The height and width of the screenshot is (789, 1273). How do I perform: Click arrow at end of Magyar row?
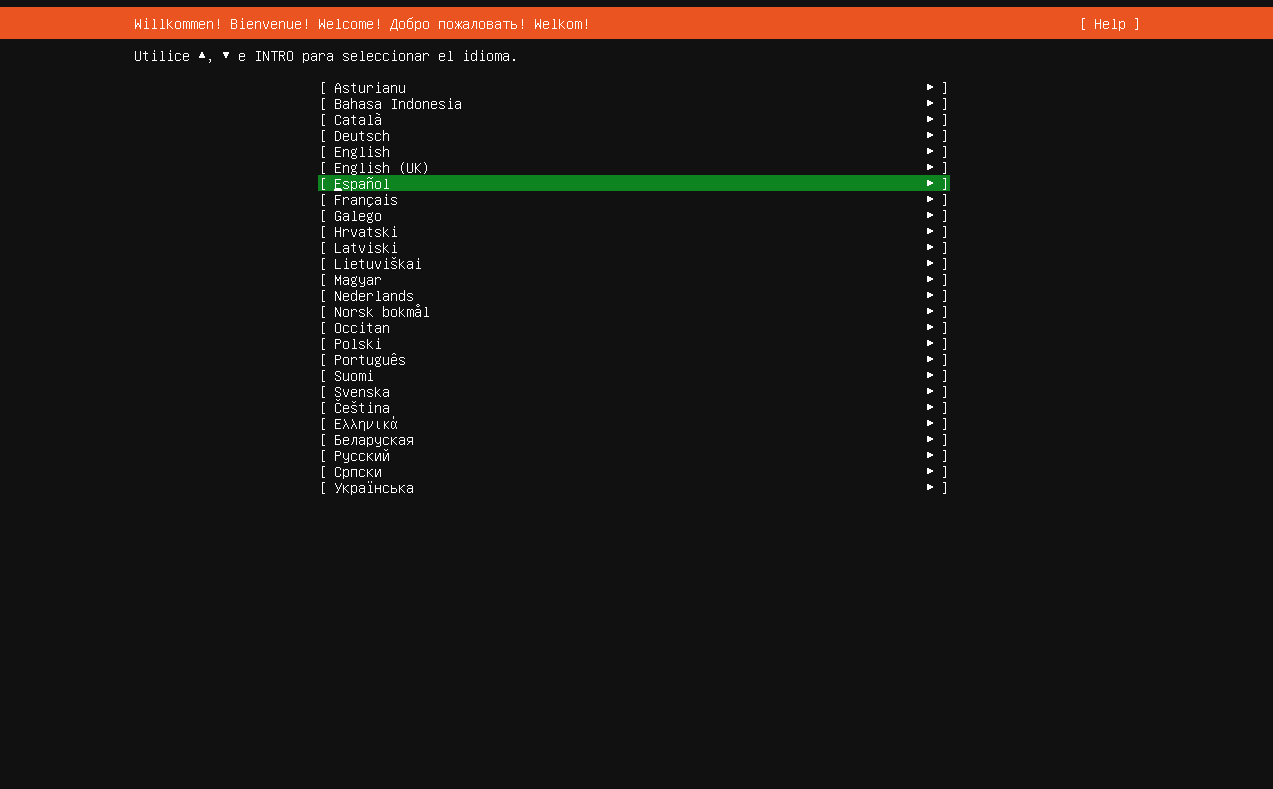click(930, 279)
